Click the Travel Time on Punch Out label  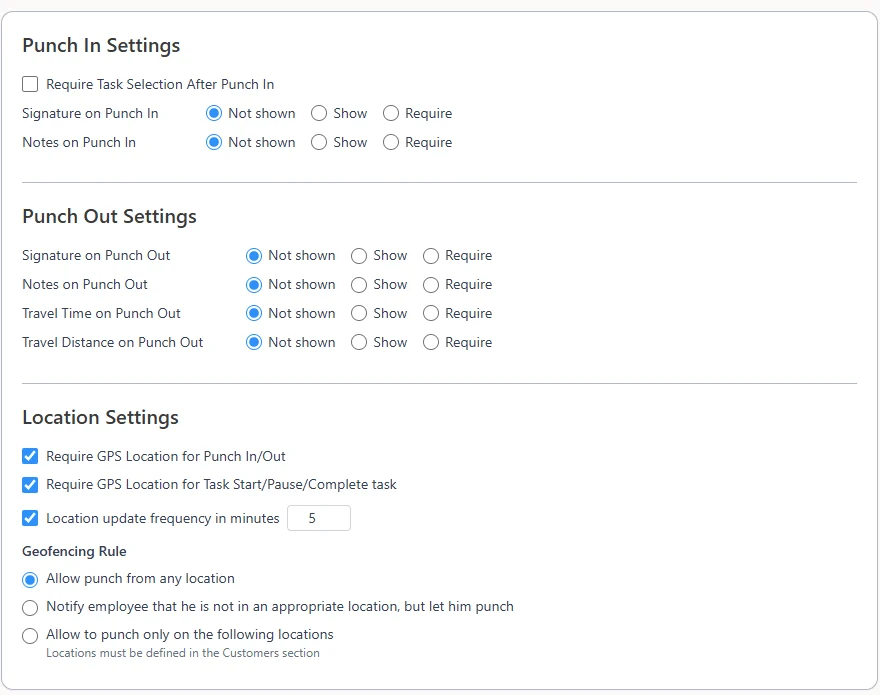(102, 313)
